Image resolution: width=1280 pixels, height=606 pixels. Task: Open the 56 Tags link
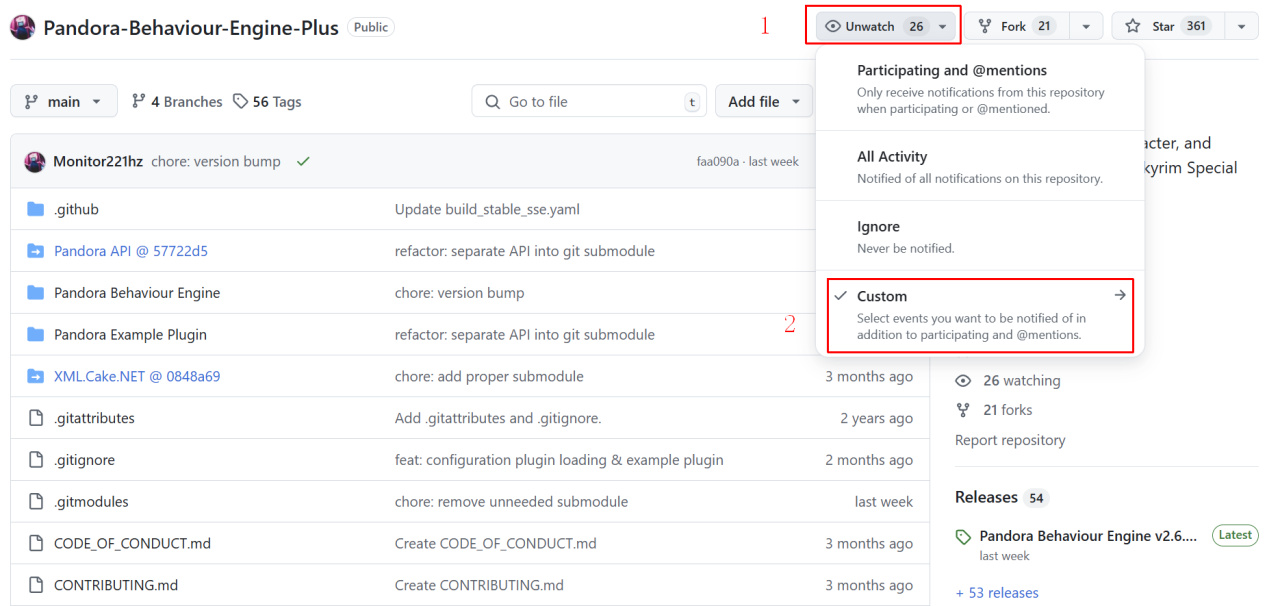(x=267, y=102)
